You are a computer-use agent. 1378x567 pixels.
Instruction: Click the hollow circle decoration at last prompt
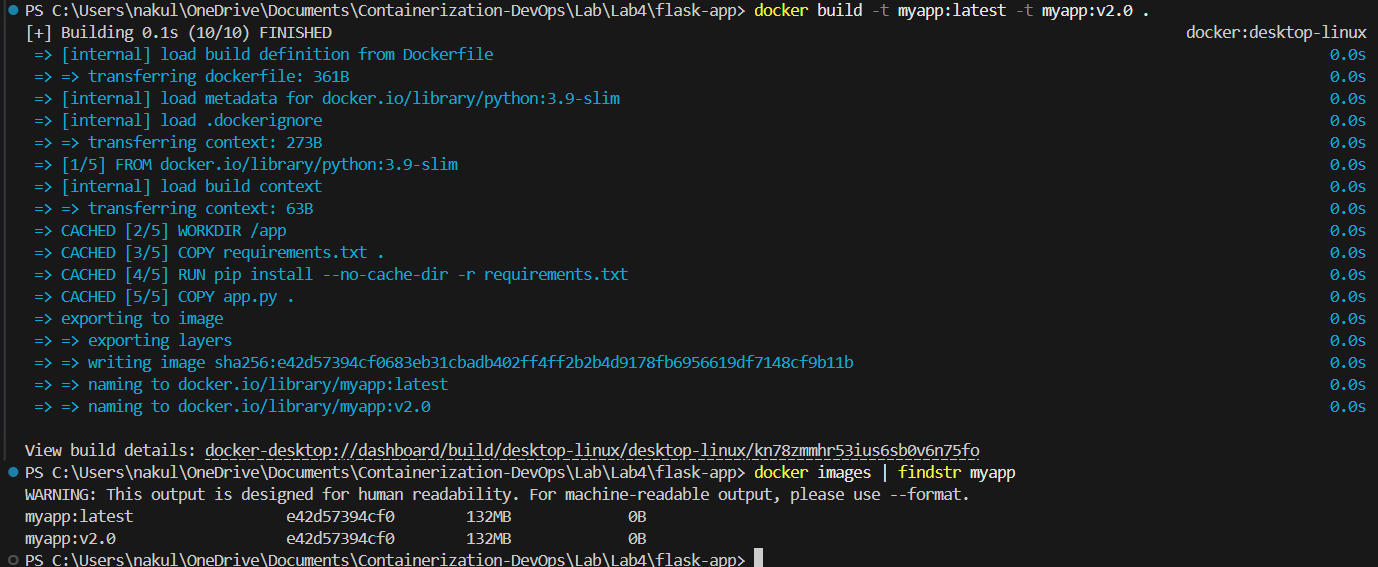pos(10,560)
